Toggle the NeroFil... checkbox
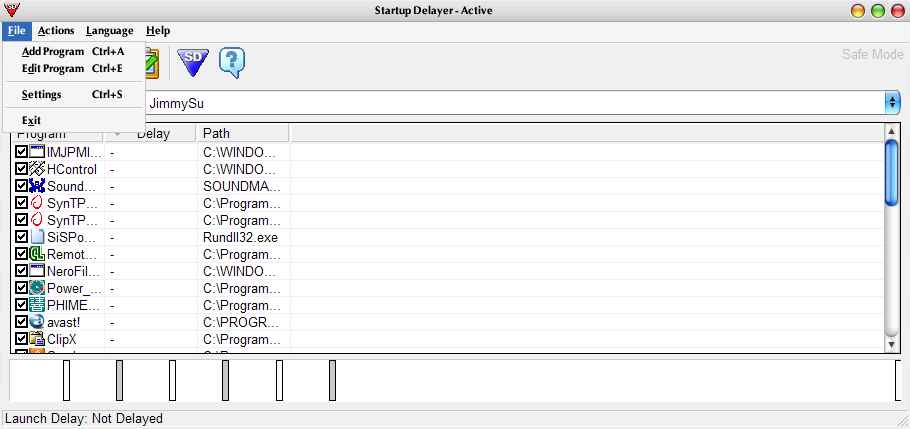 tap(21, 271)
